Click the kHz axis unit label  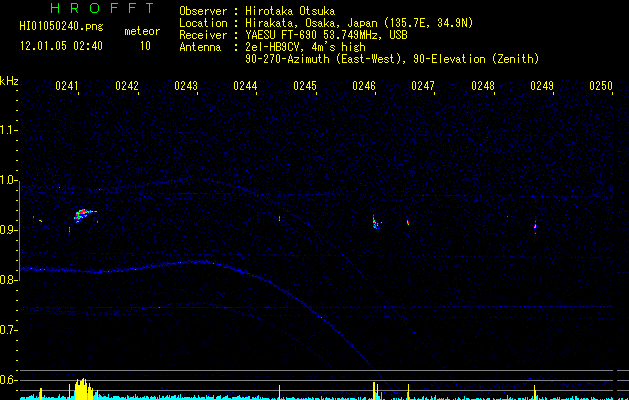pyautogui.click(x=9, y=81)
